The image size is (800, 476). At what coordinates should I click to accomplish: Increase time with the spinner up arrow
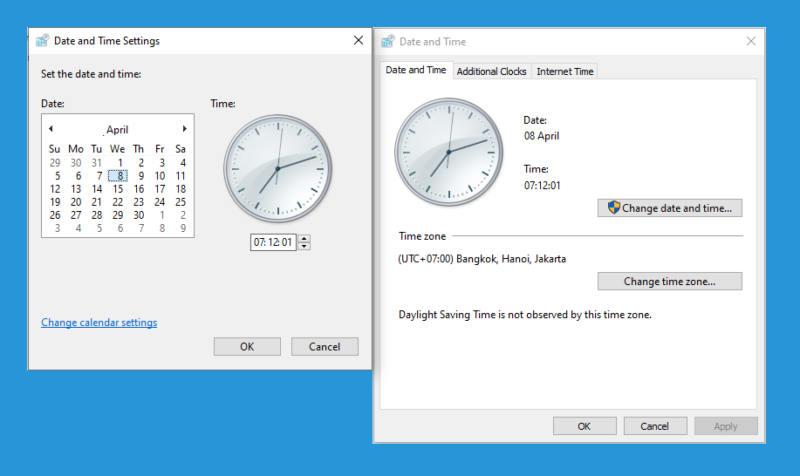[304, 238]
